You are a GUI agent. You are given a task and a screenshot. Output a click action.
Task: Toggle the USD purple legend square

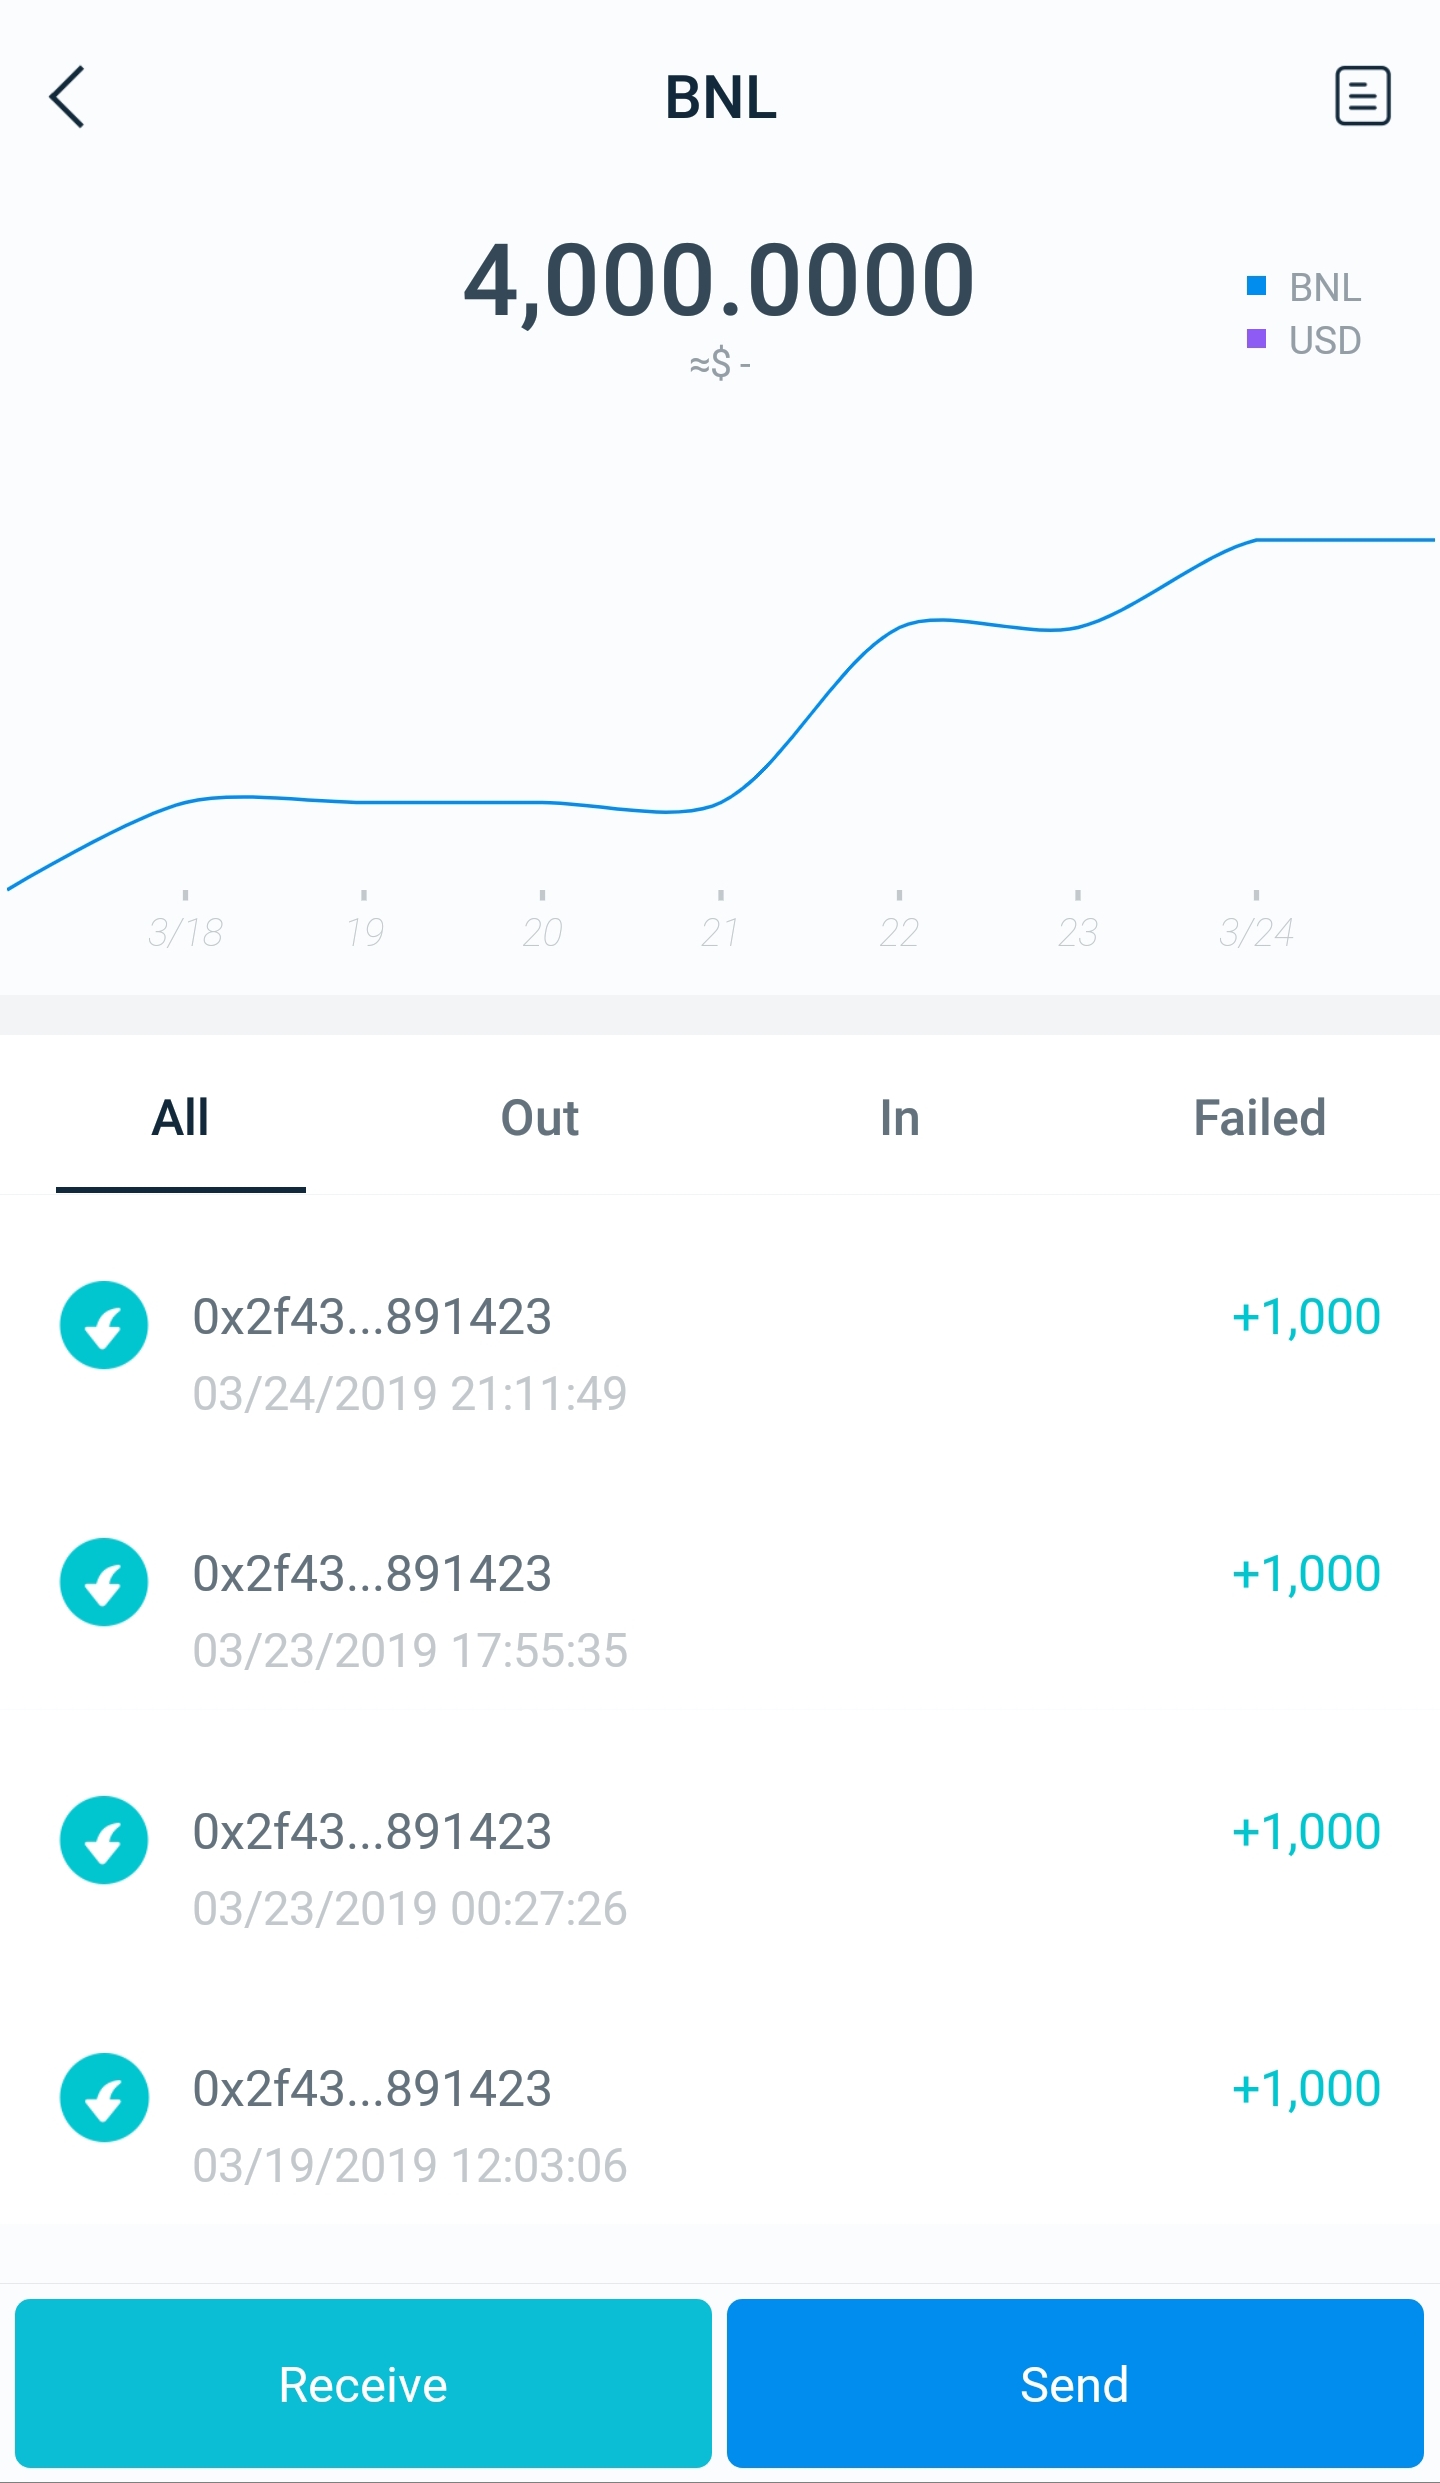[1257, 339]
